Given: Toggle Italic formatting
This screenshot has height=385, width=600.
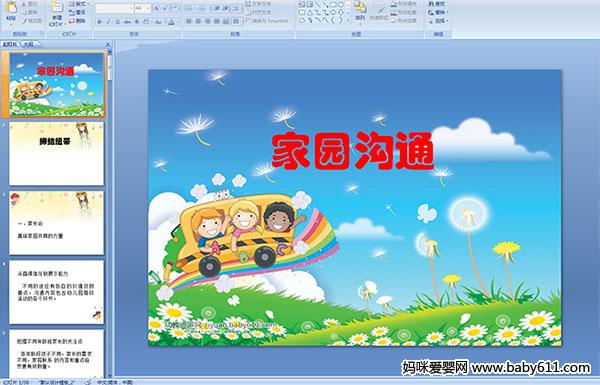Looking at the screenshot, I should (108, 22).
